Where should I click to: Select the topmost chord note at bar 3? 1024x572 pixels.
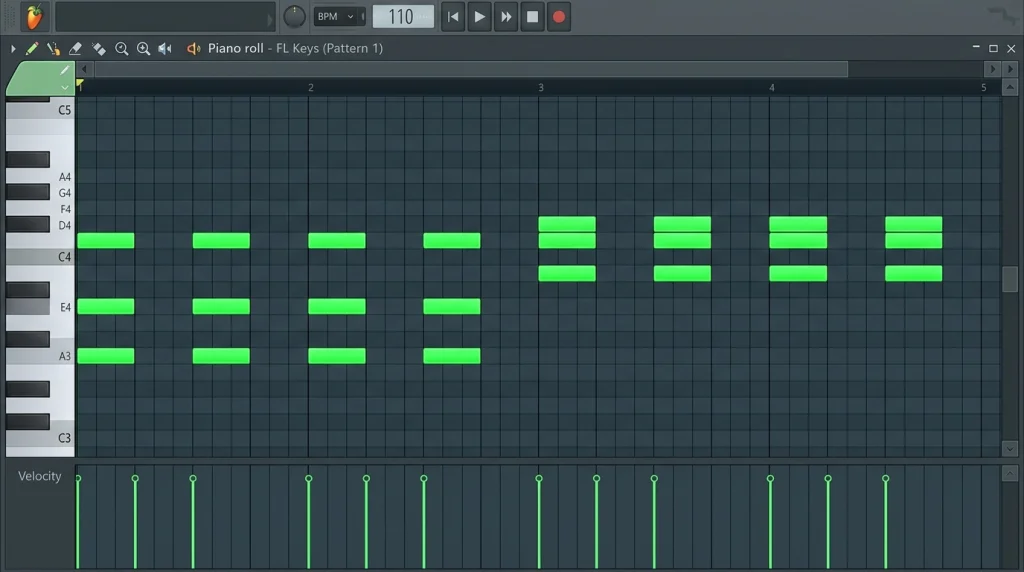[567, 224]
